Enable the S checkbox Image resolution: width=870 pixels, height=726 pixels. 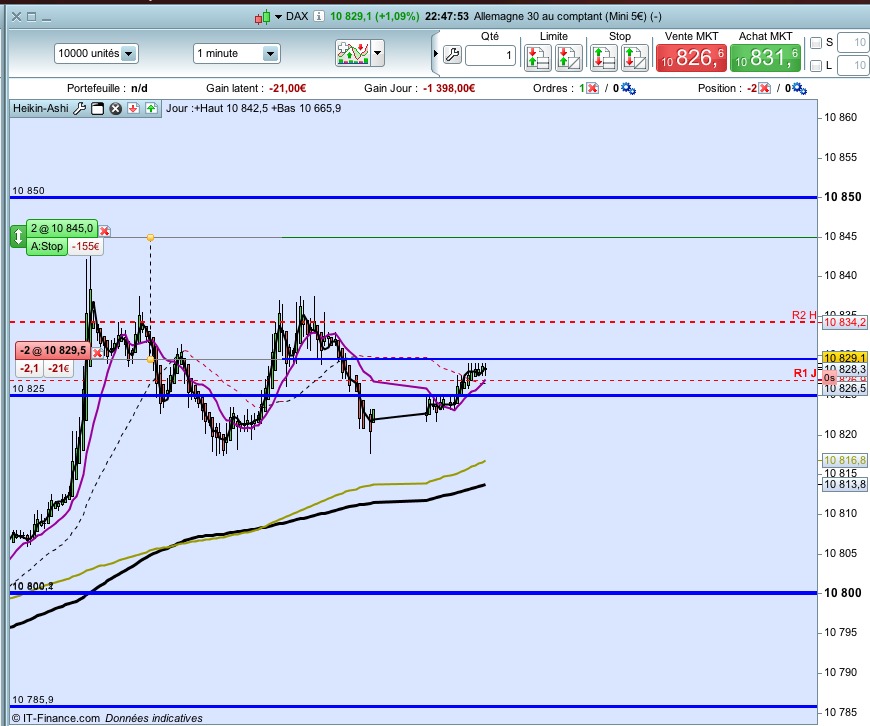(x=816, y=43)
